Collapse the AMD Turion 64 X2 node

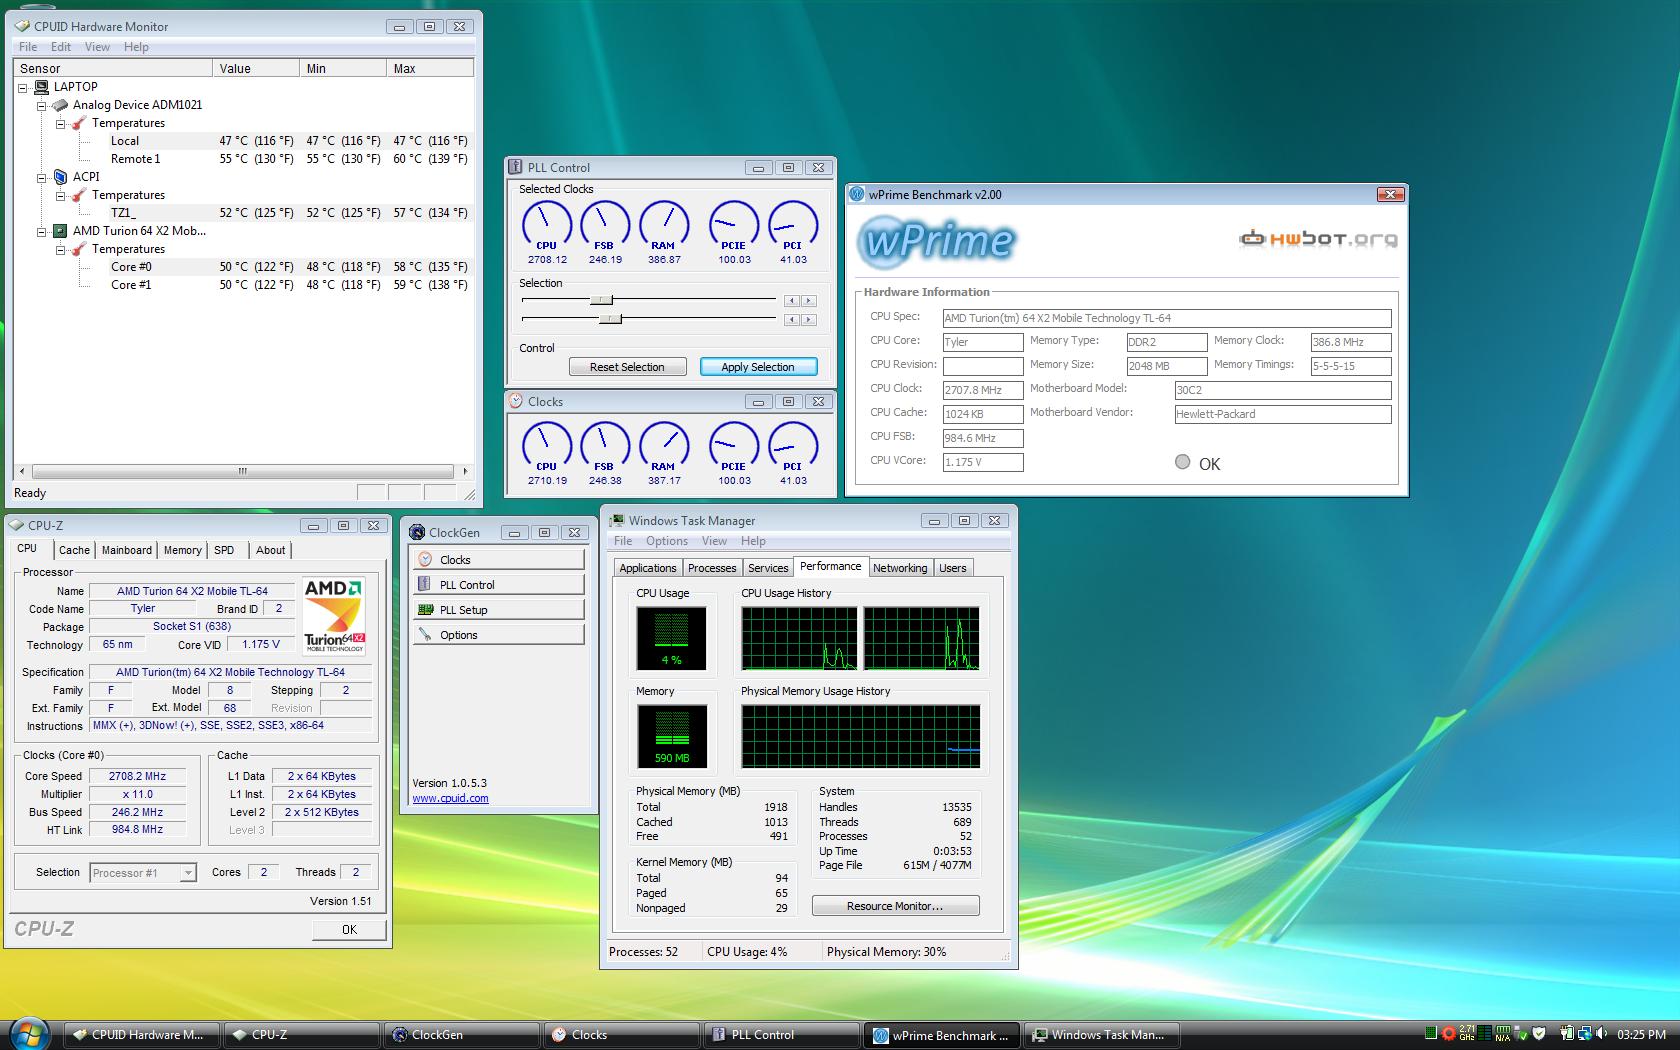pos(42,231)
